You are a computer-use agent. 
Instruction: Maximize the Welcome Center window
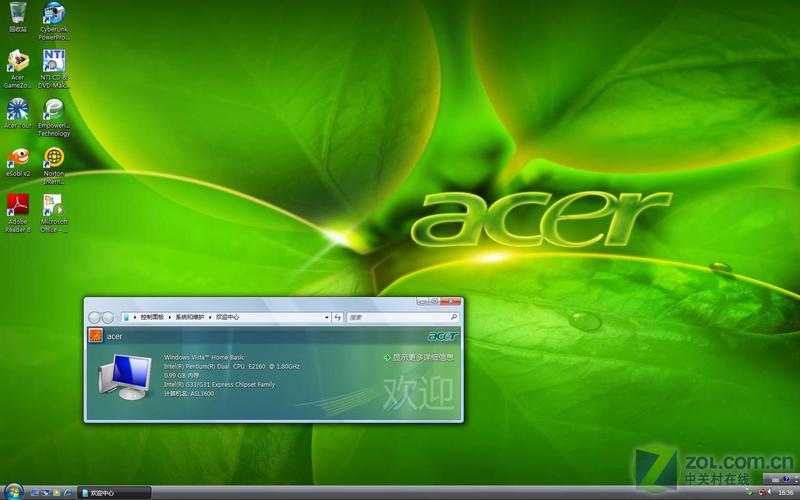[x=434, y=301]
